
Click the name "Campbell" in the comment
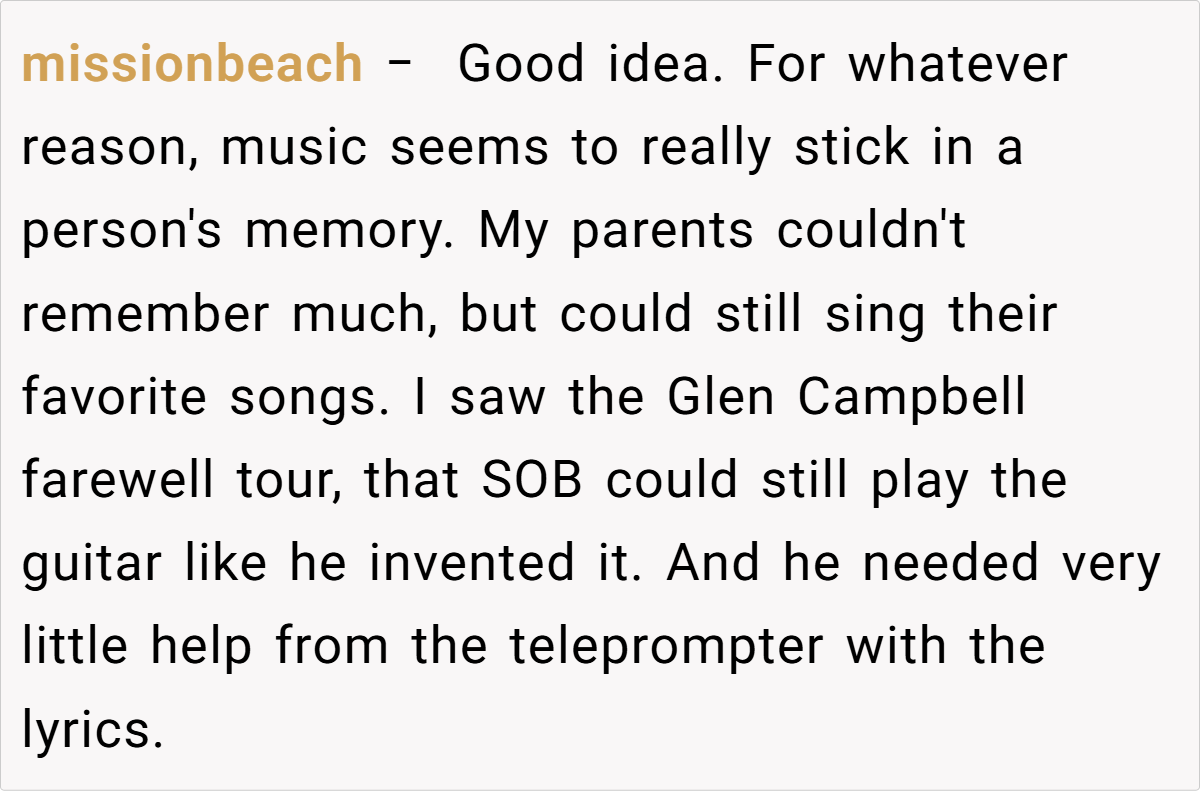coord(911,398)
